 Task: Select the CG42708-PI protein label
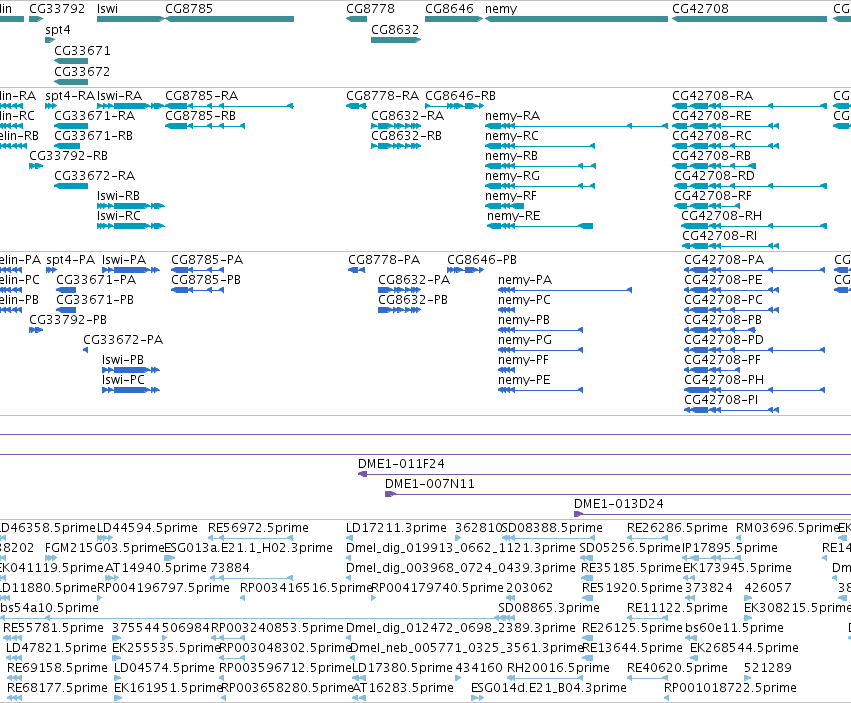(x=721, y=400)
